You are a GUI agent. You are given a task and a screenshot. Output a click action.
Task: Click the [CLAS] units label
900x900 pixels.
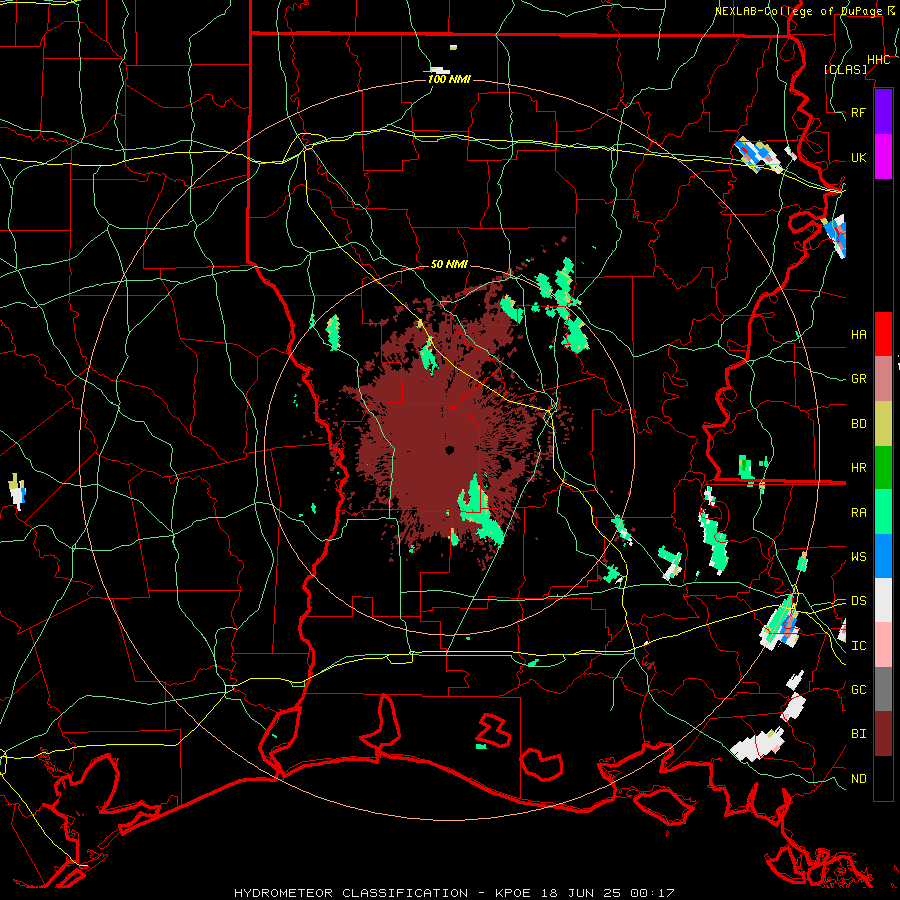coord(845,70)
